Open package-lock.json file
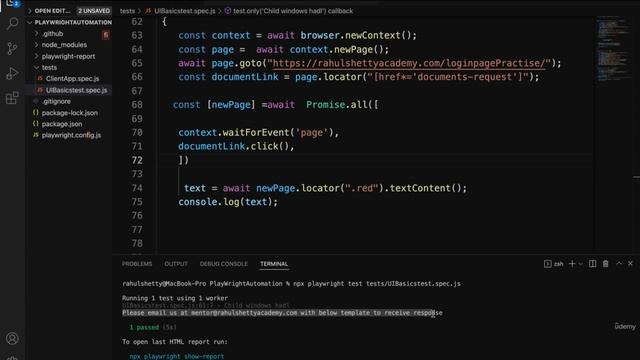Screen dimensions: 640x360 point(69,113)
